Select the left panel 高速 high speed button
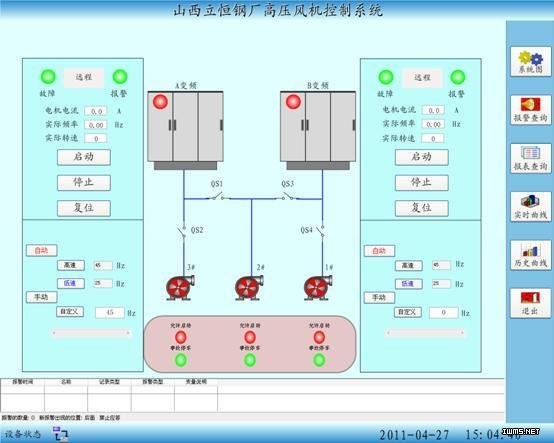This screenshot has width=554, height=443. click(x=71, y=265)
